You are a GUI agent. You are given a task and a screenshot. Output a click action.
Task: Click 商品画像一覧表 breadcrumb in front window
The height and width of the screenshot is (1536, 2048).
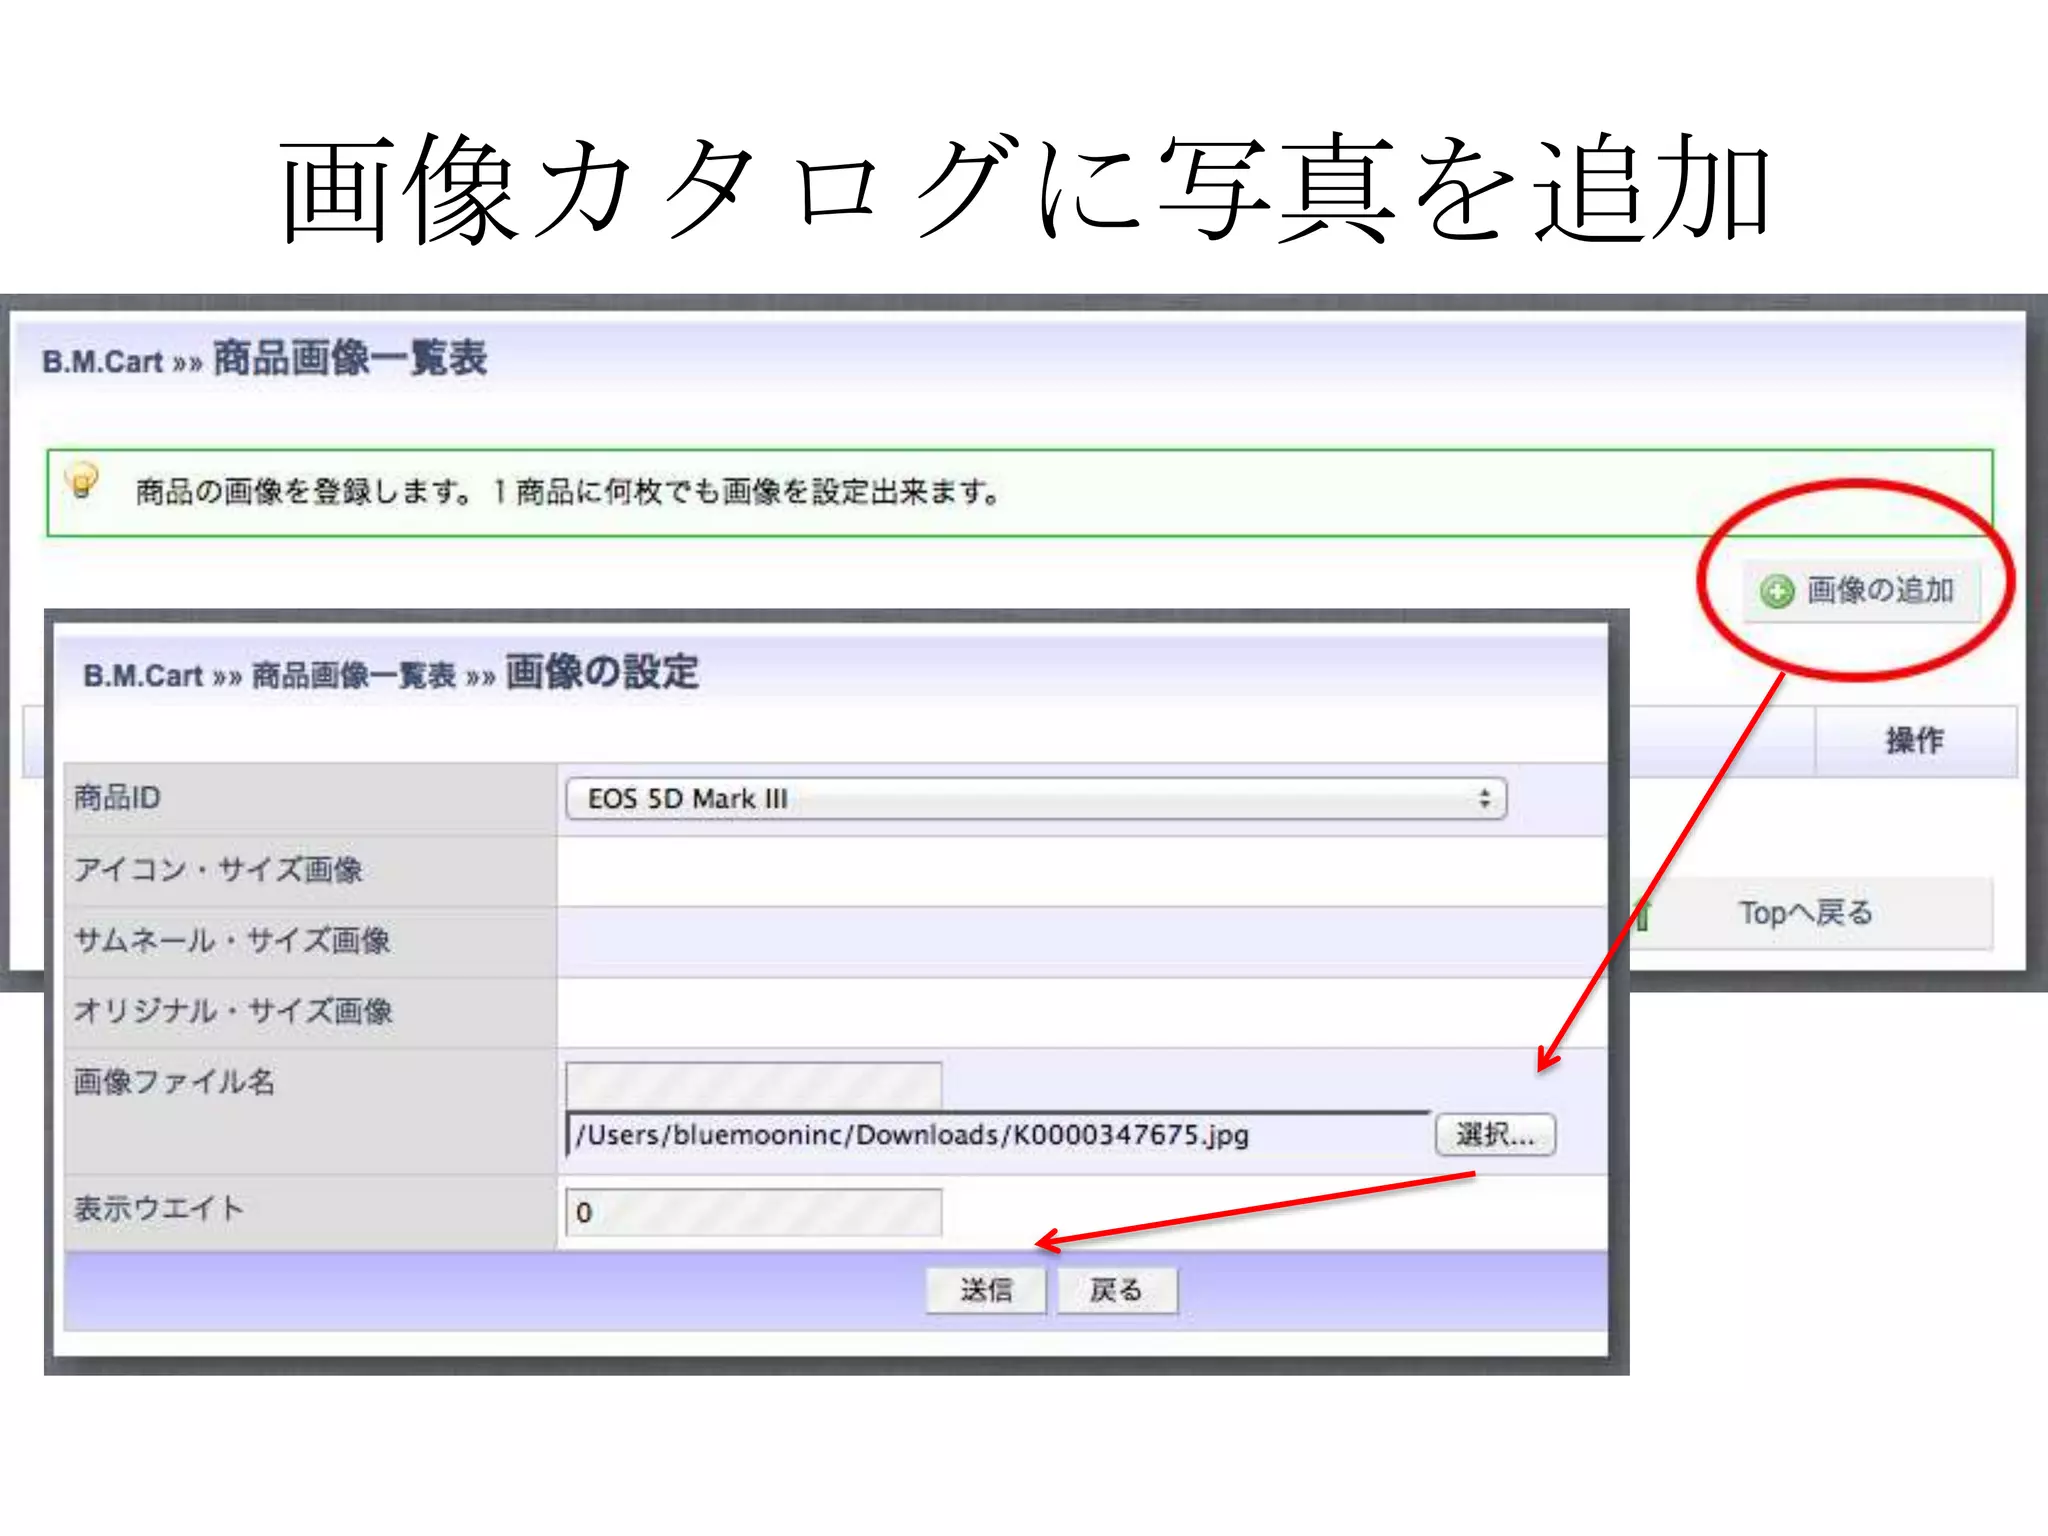[354, 676]
